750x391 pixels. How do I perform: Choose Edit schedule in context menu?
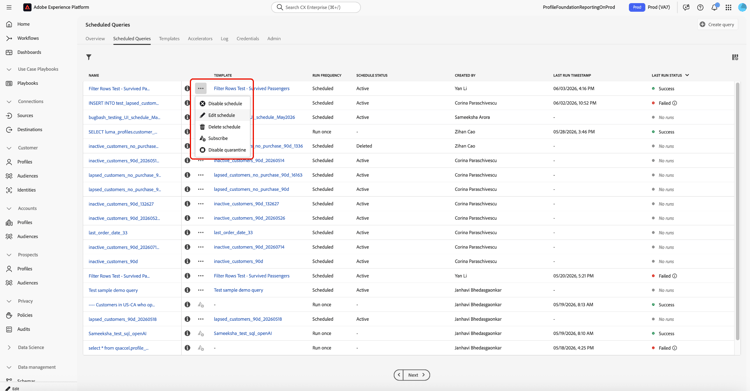click(x=221, y=115)
